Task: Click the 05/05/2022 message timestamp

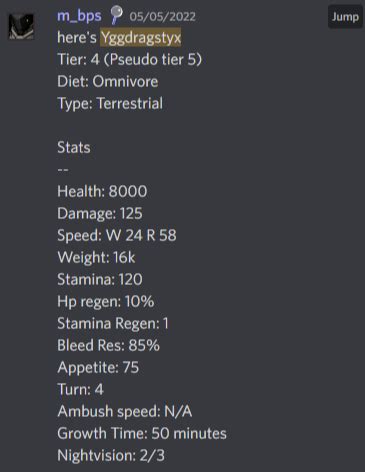Action: coord(162,17)
